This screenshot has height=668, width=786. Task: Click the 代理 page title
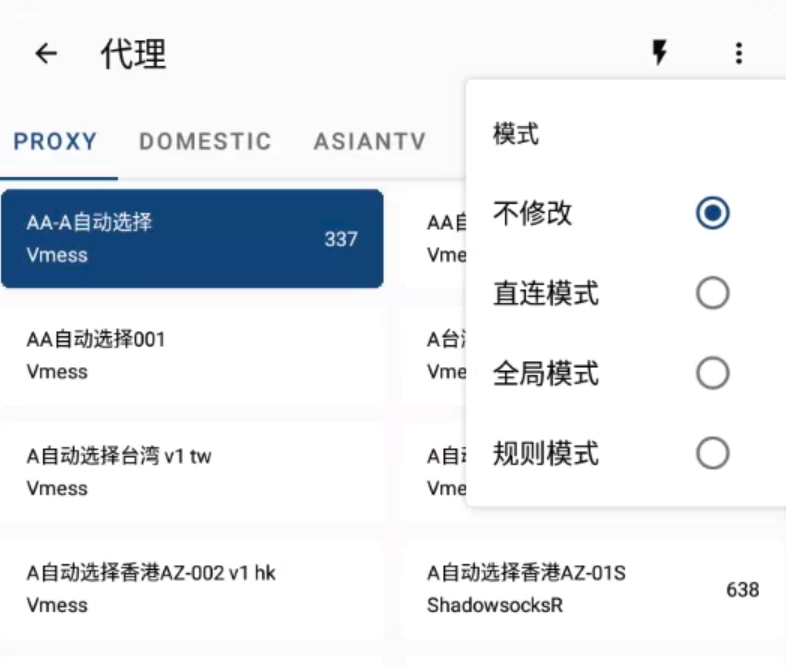133,54
